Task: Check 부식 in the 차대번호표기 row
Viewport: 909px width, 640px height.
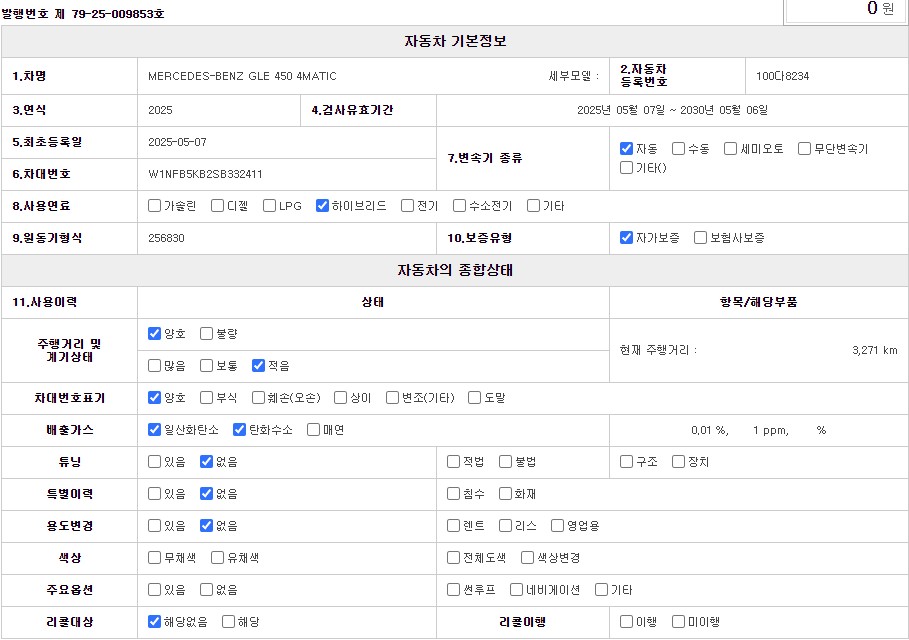Action: coord(206,397)
